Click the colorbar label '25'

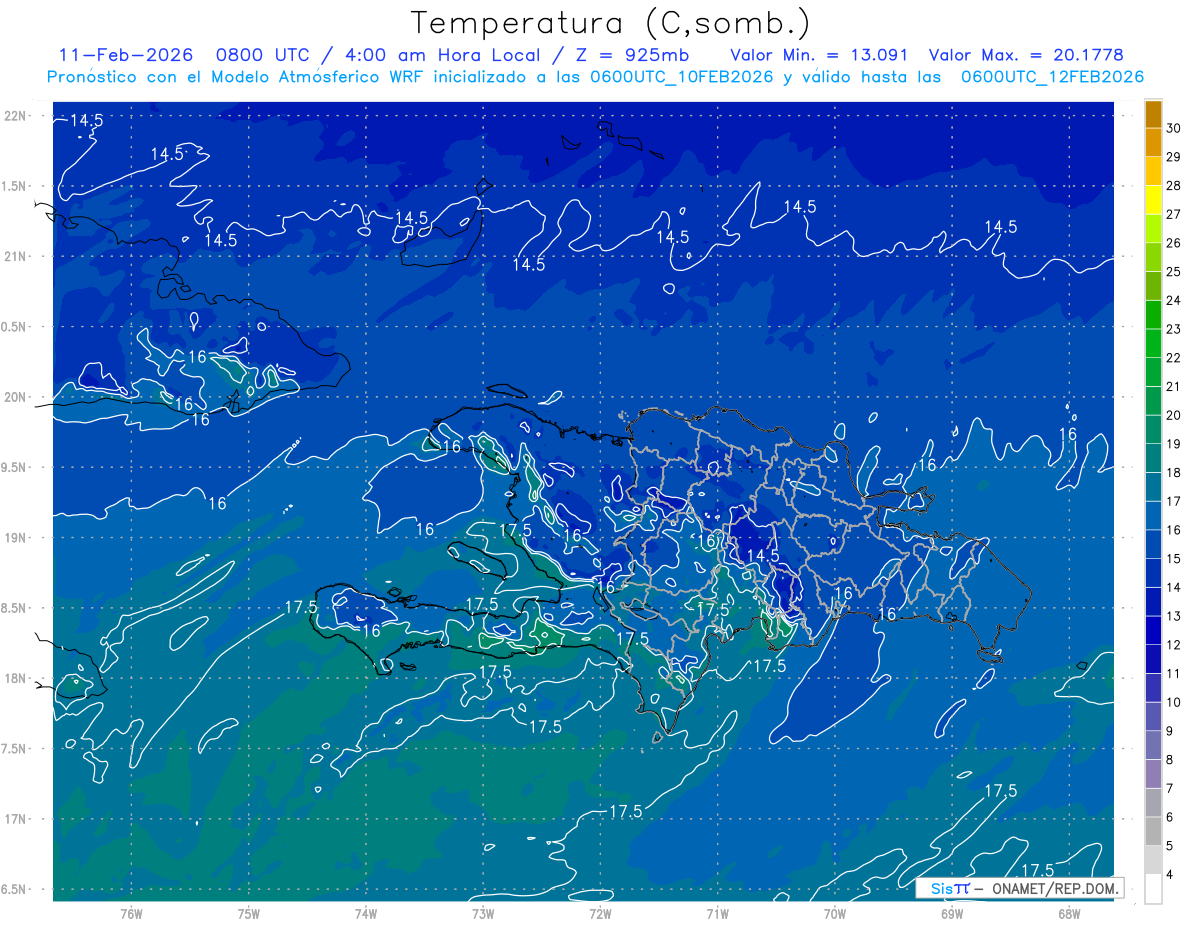pyautogui.click(x=1173, y=272)
